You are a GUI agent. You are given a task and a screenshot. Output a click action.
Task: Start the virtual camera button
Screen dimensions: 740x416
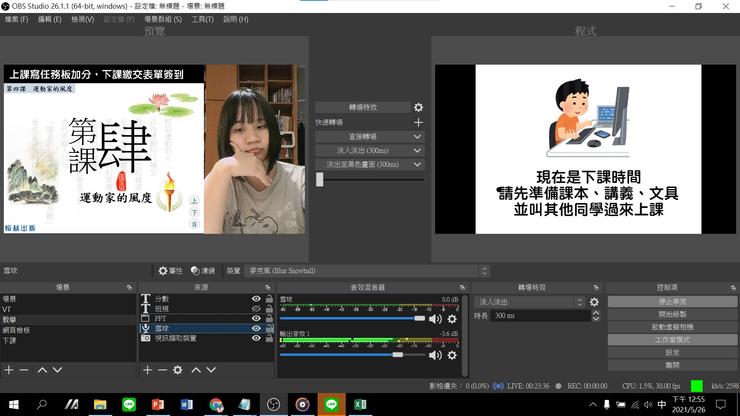pos(672,327)
